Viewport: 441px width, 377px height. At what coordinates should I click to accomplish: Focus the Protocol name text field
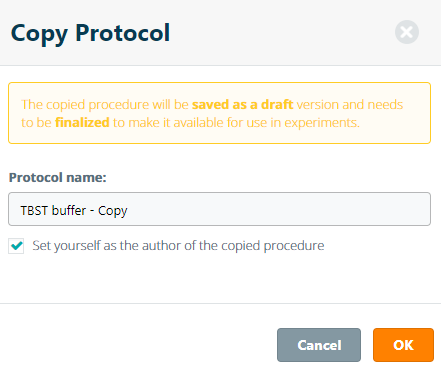point(219,209)
